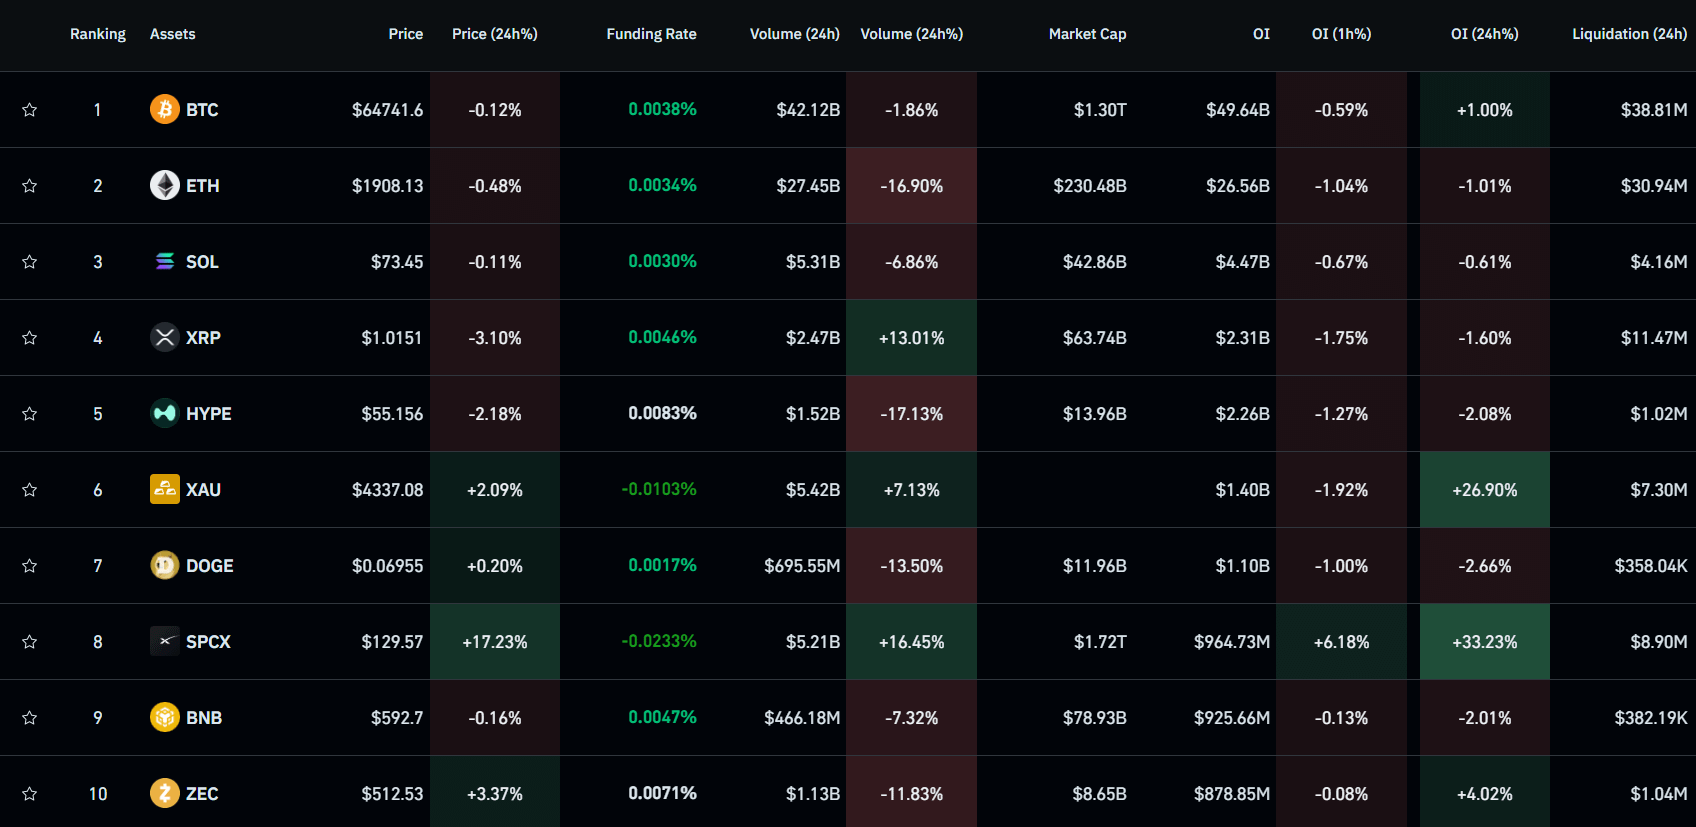Click BNB open interest $925.66M
This screenshot has width=1696, height=827.
click(x=1232, y=718)
